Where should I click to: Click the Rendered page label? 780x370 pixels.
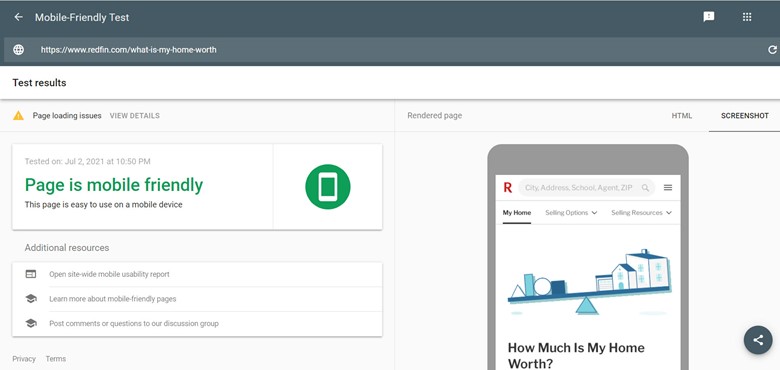click(x=435, y=115)
